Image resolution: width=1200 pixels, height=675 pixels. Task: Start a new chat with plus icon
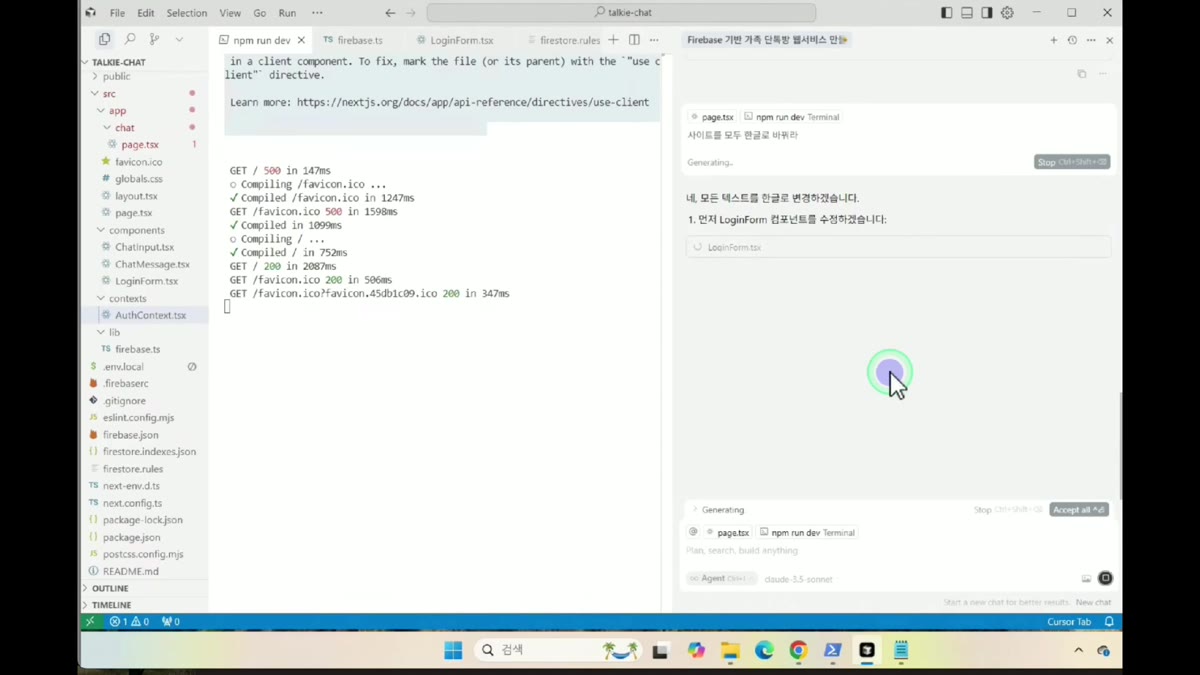point(1053,40)
